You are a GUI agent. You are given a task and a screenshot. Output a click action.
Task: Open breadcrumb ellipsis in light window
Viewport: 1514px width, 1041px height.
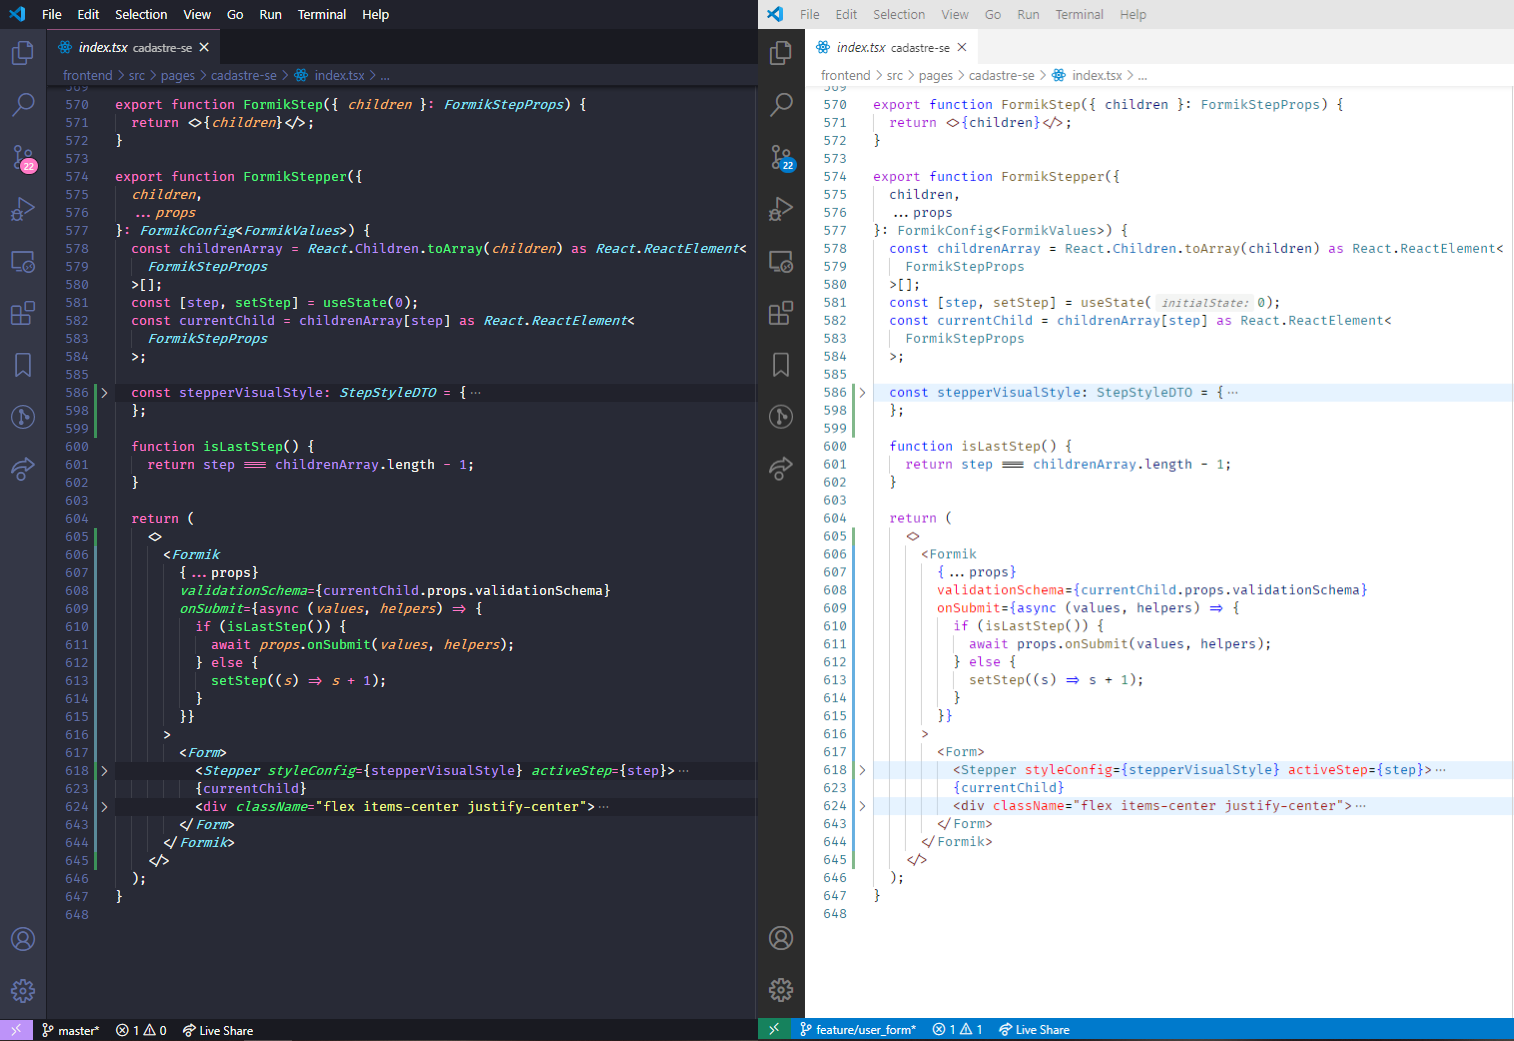point(1143,76)
